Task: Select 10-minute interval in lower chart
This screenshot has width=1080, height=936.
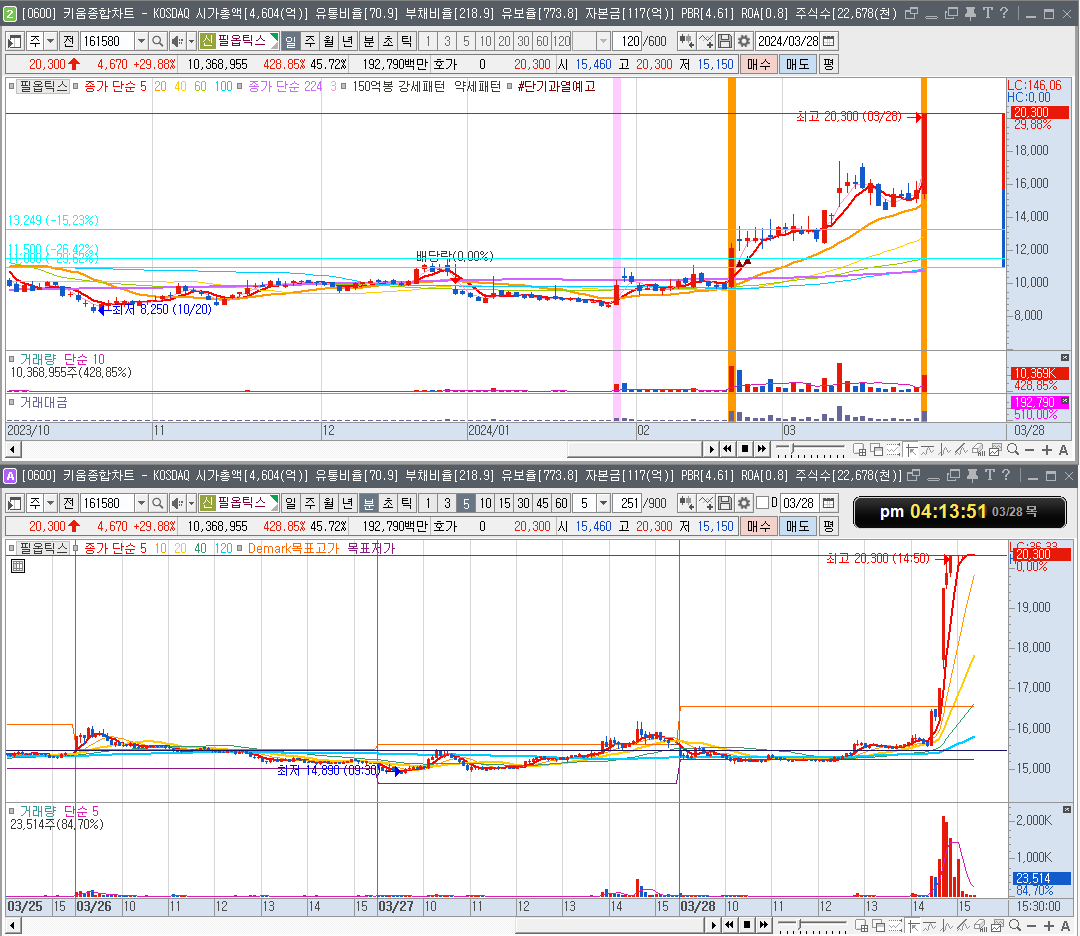Action: point(486,503)
